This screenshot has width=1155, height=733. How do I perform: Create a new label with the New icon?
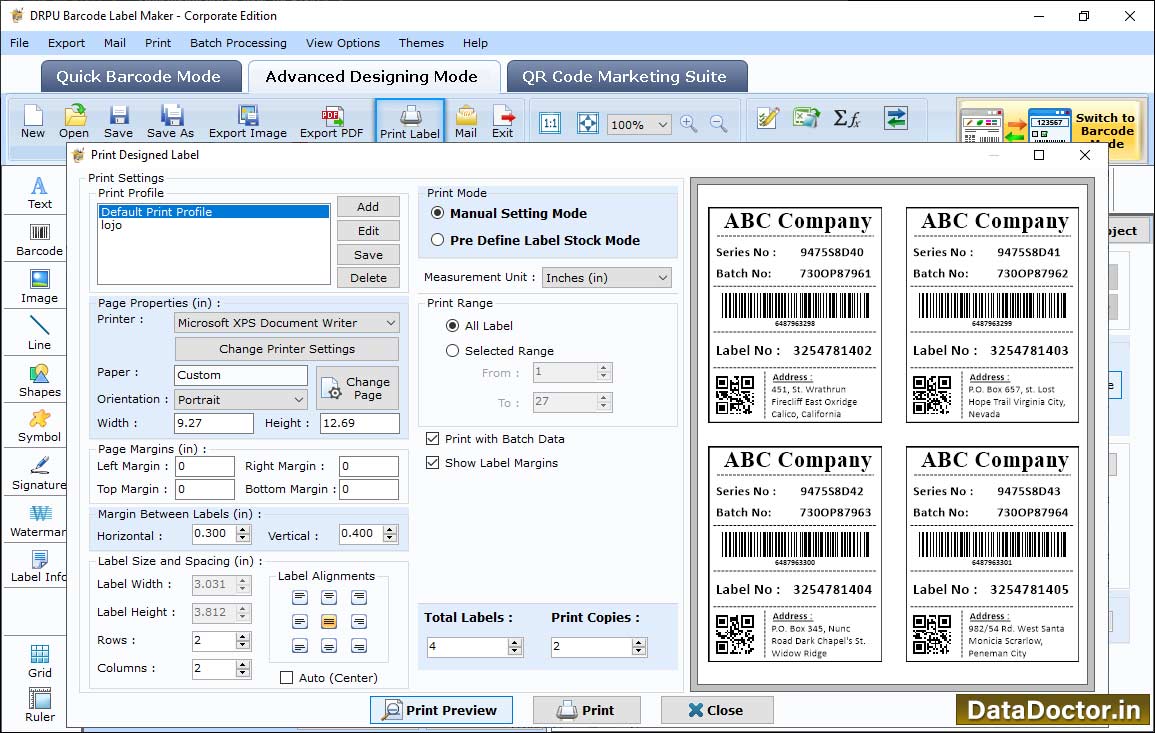click(32, 122)
